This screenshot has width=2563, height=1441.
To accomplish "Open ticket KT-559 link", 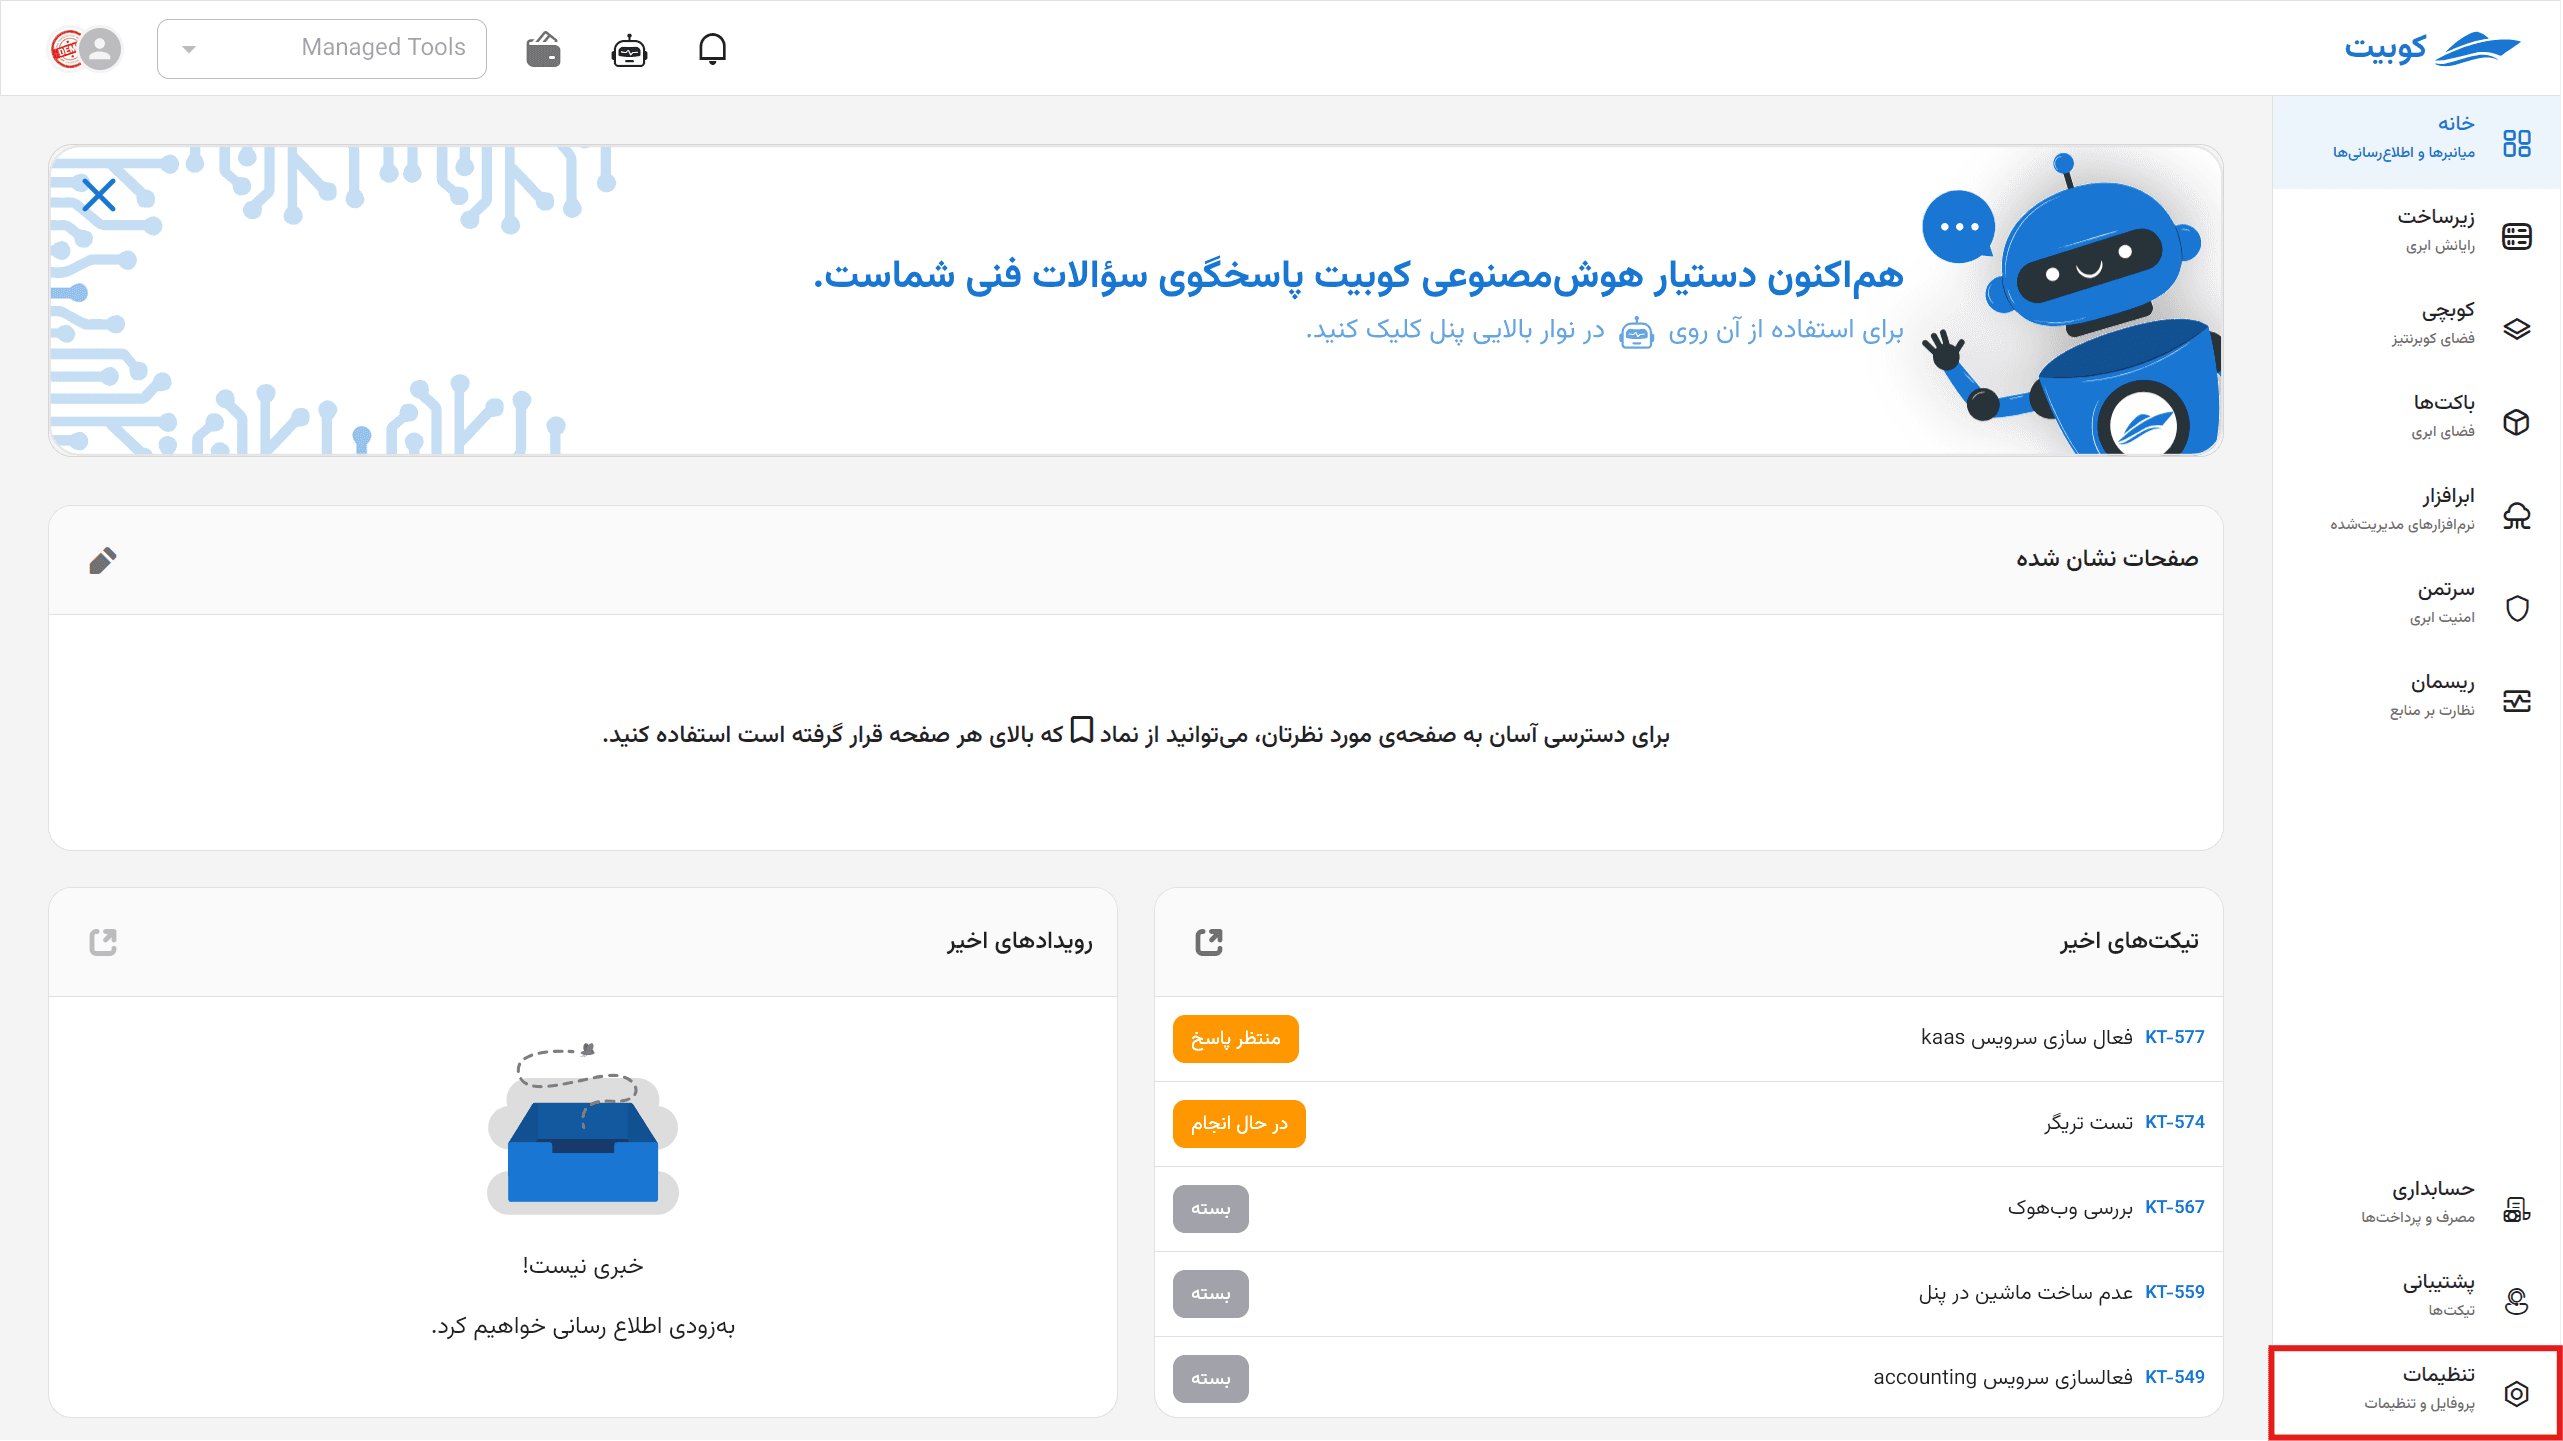I will click(2174, 1292).
